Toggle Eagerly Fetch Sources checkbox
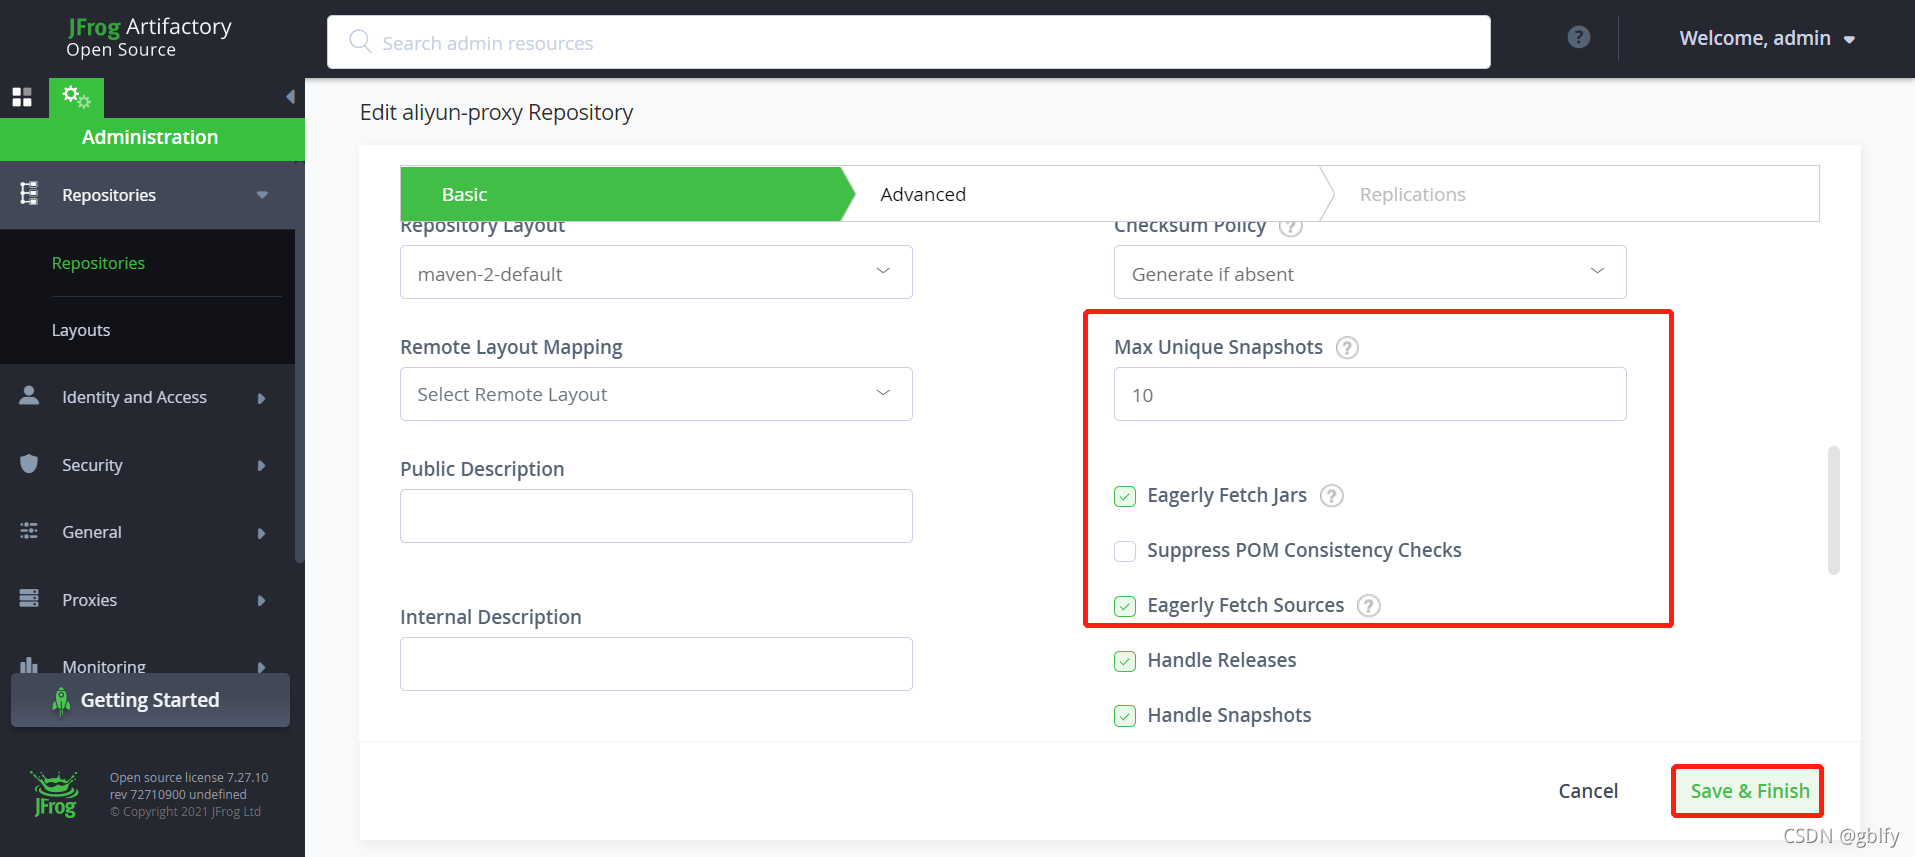 [x=1125, y=606]
